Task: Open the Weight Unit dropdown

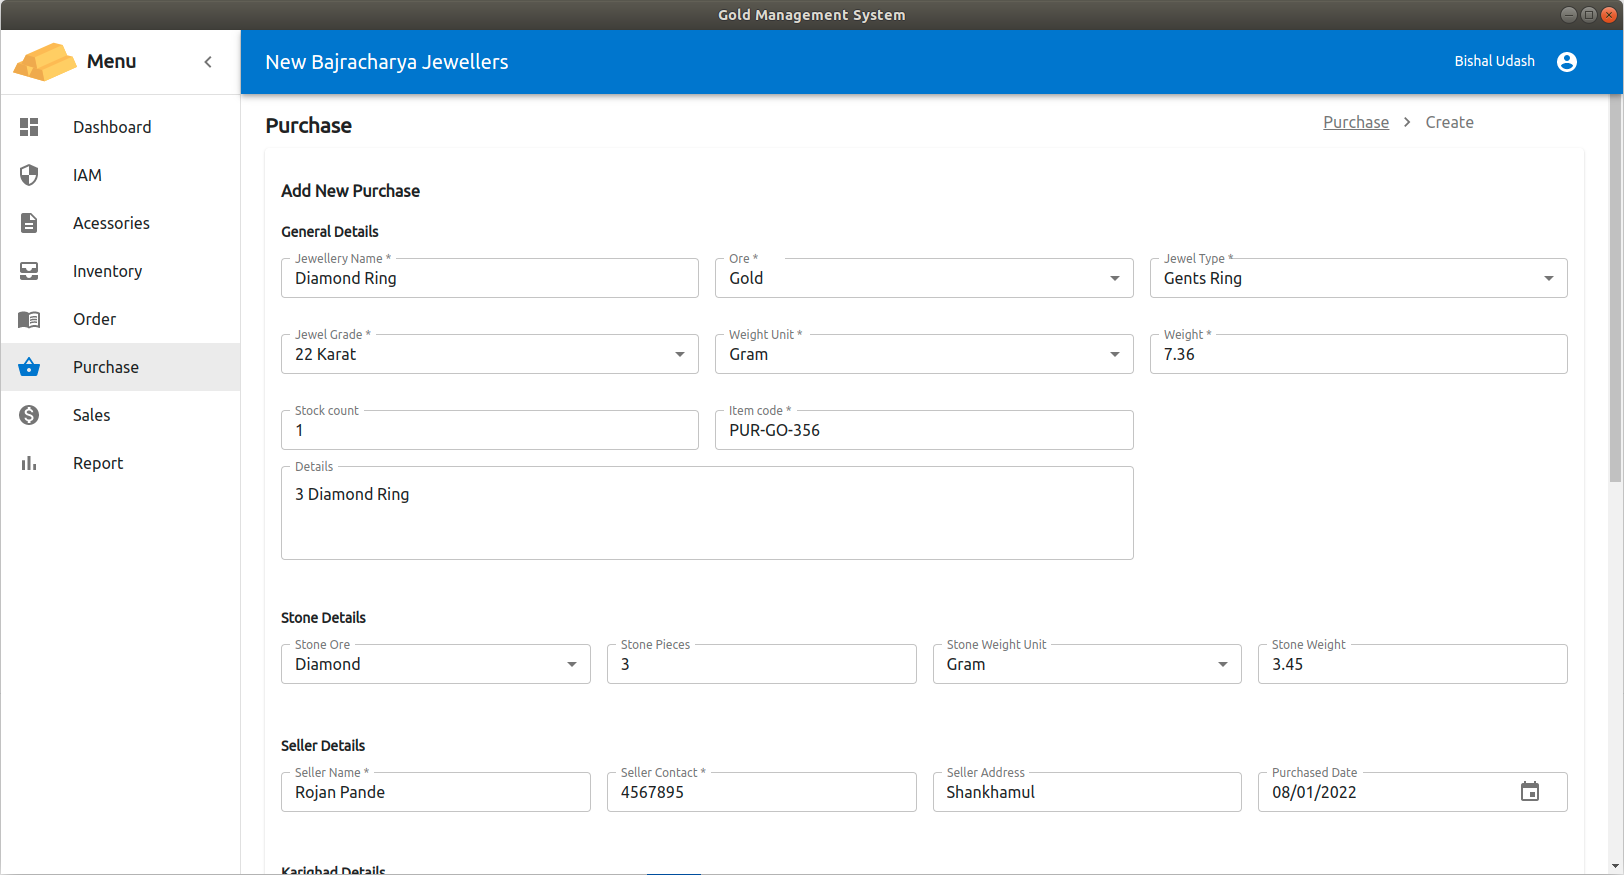Action: [x=924, y=354]
